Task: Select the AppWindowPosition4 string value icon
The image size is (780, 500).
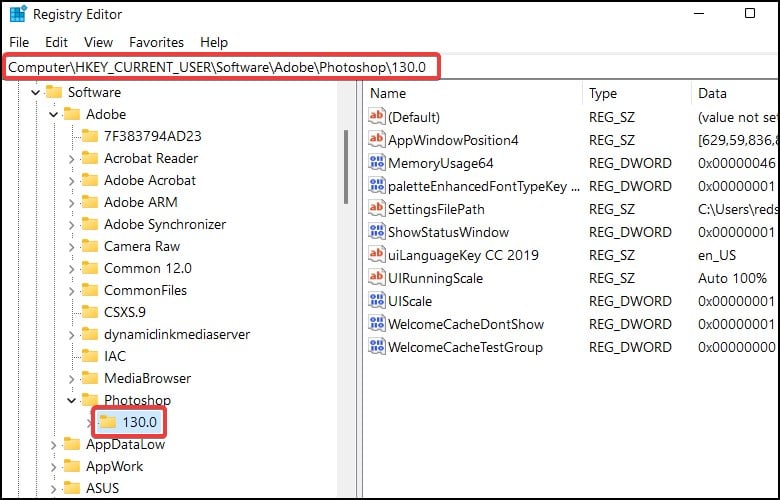Action: point(377,140)
